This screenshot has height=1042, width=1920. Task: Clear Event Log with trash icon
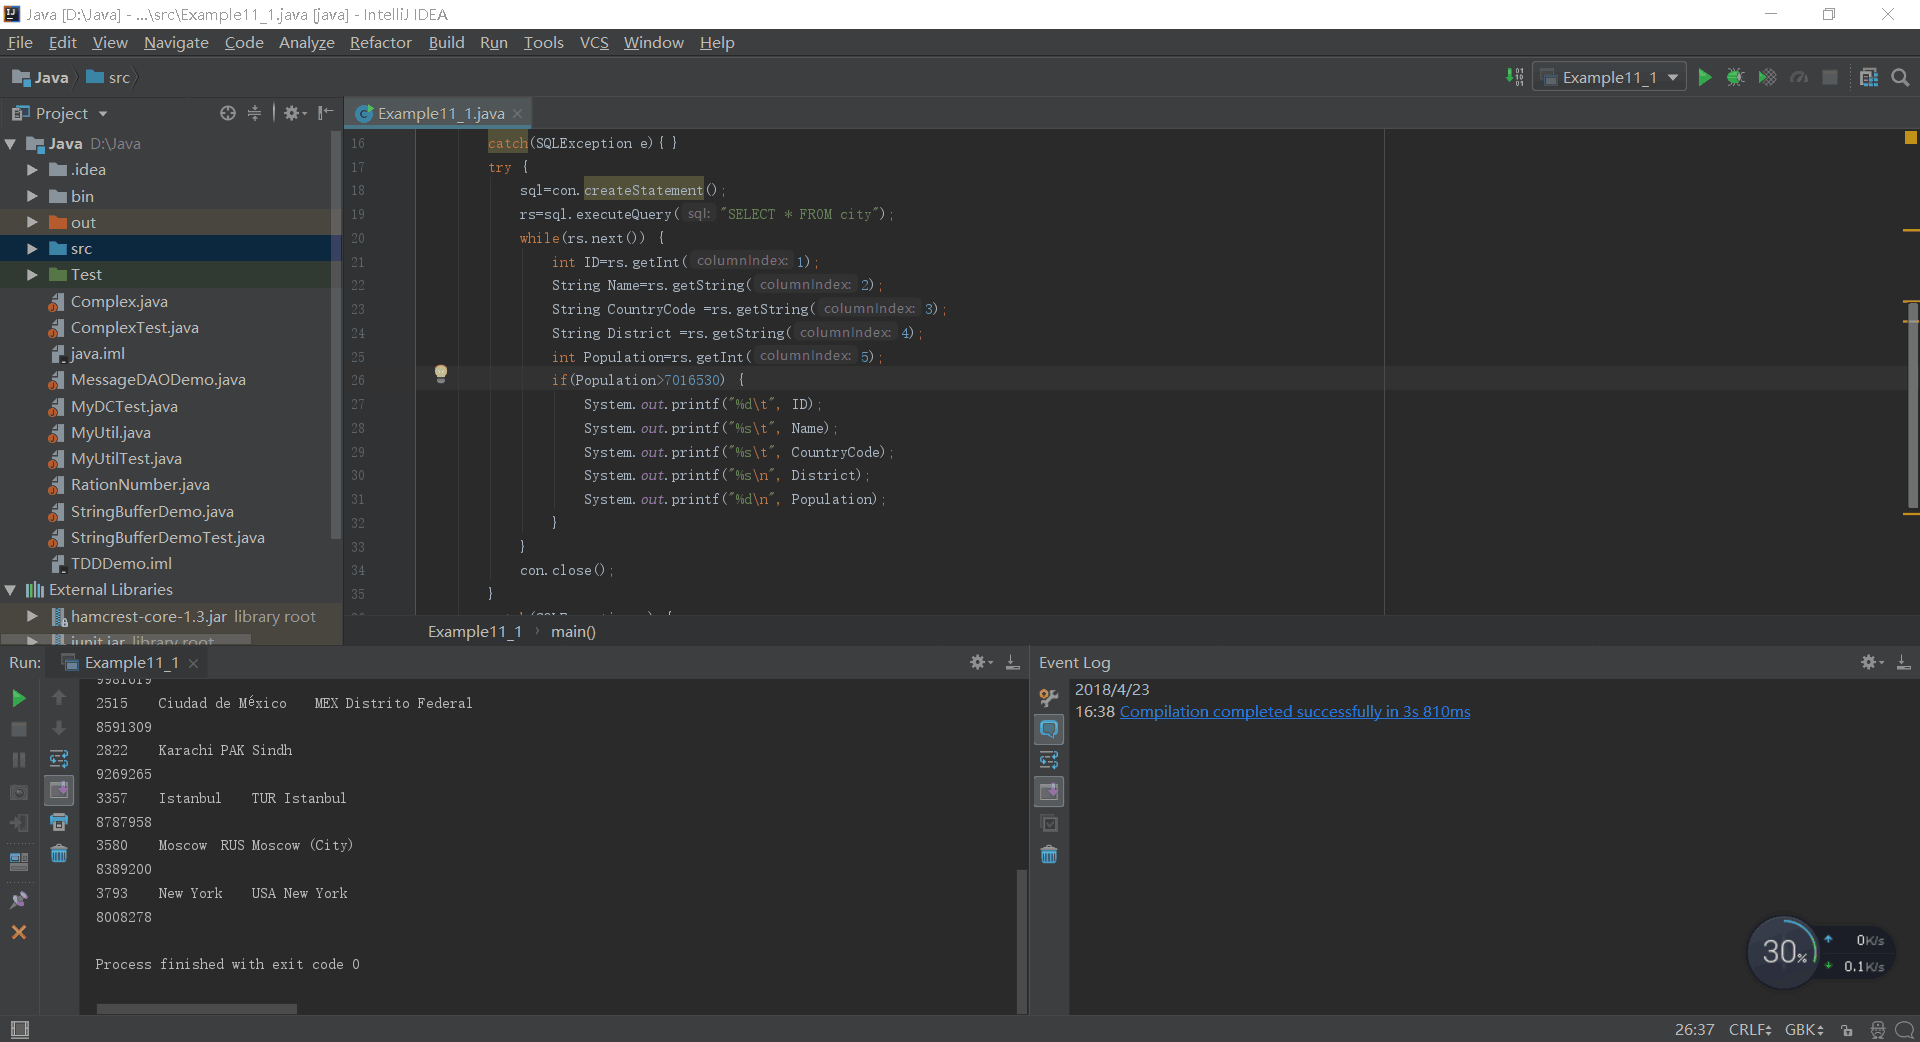click(1049, 855)
